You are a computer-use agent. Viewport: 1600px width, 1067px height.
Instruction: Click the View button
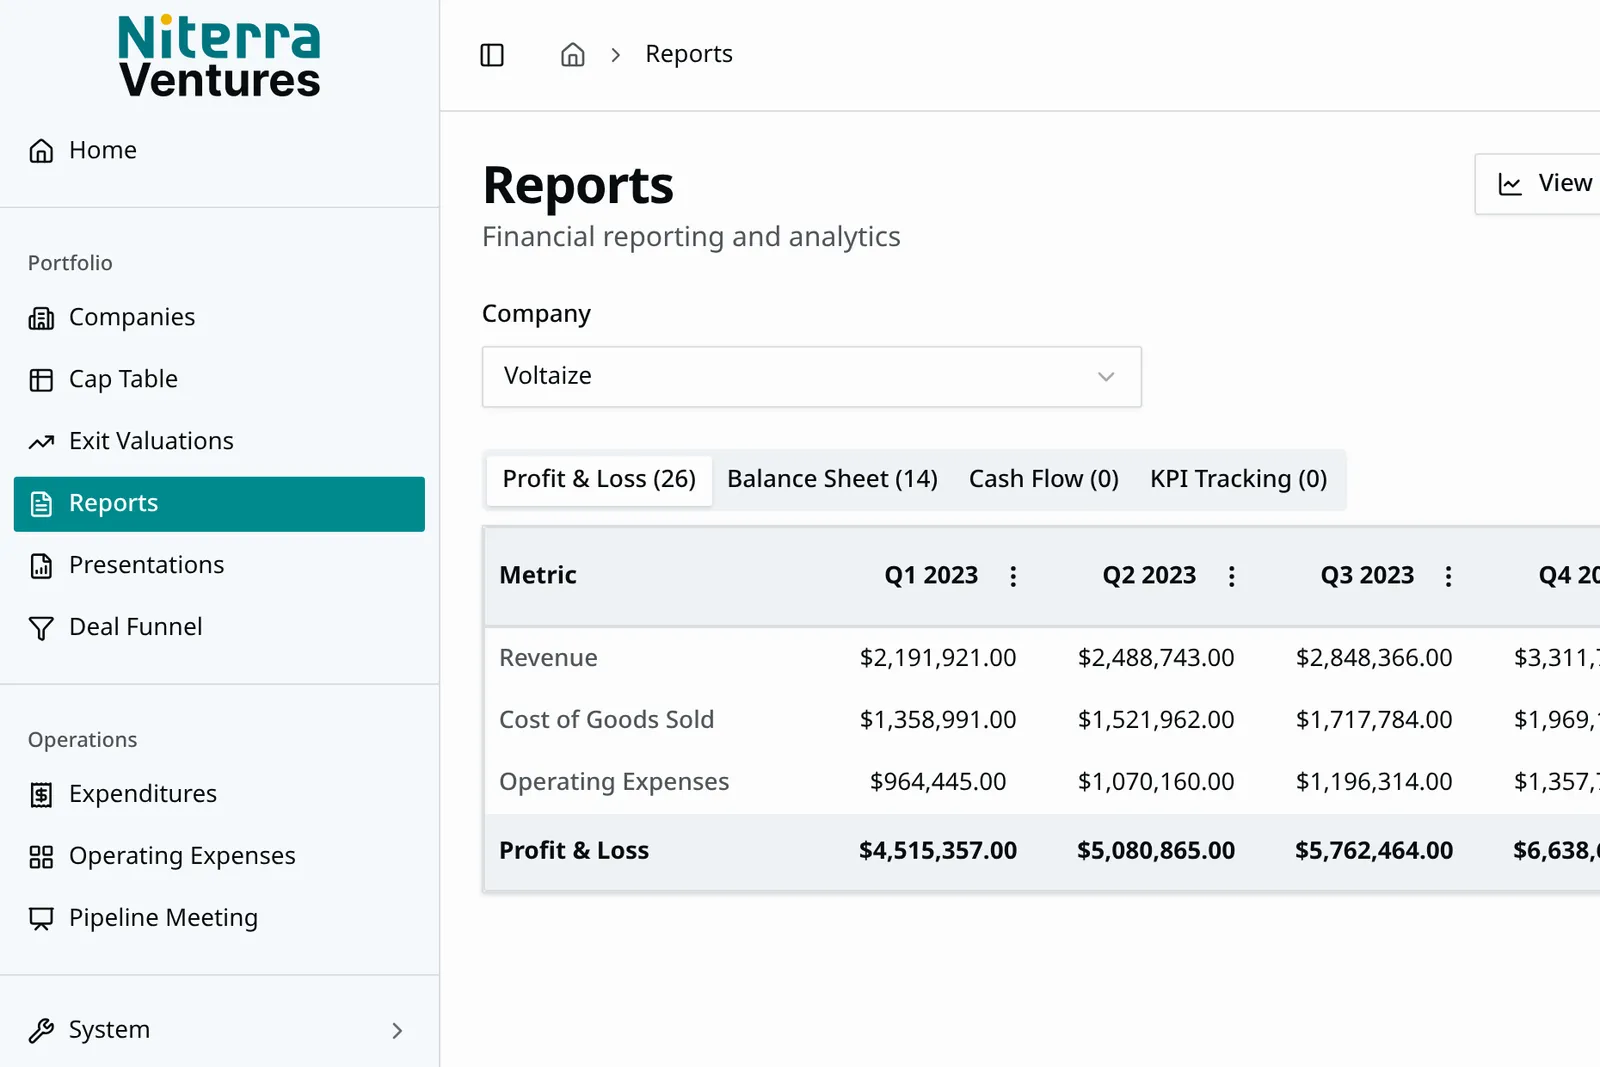(1540, 184)
